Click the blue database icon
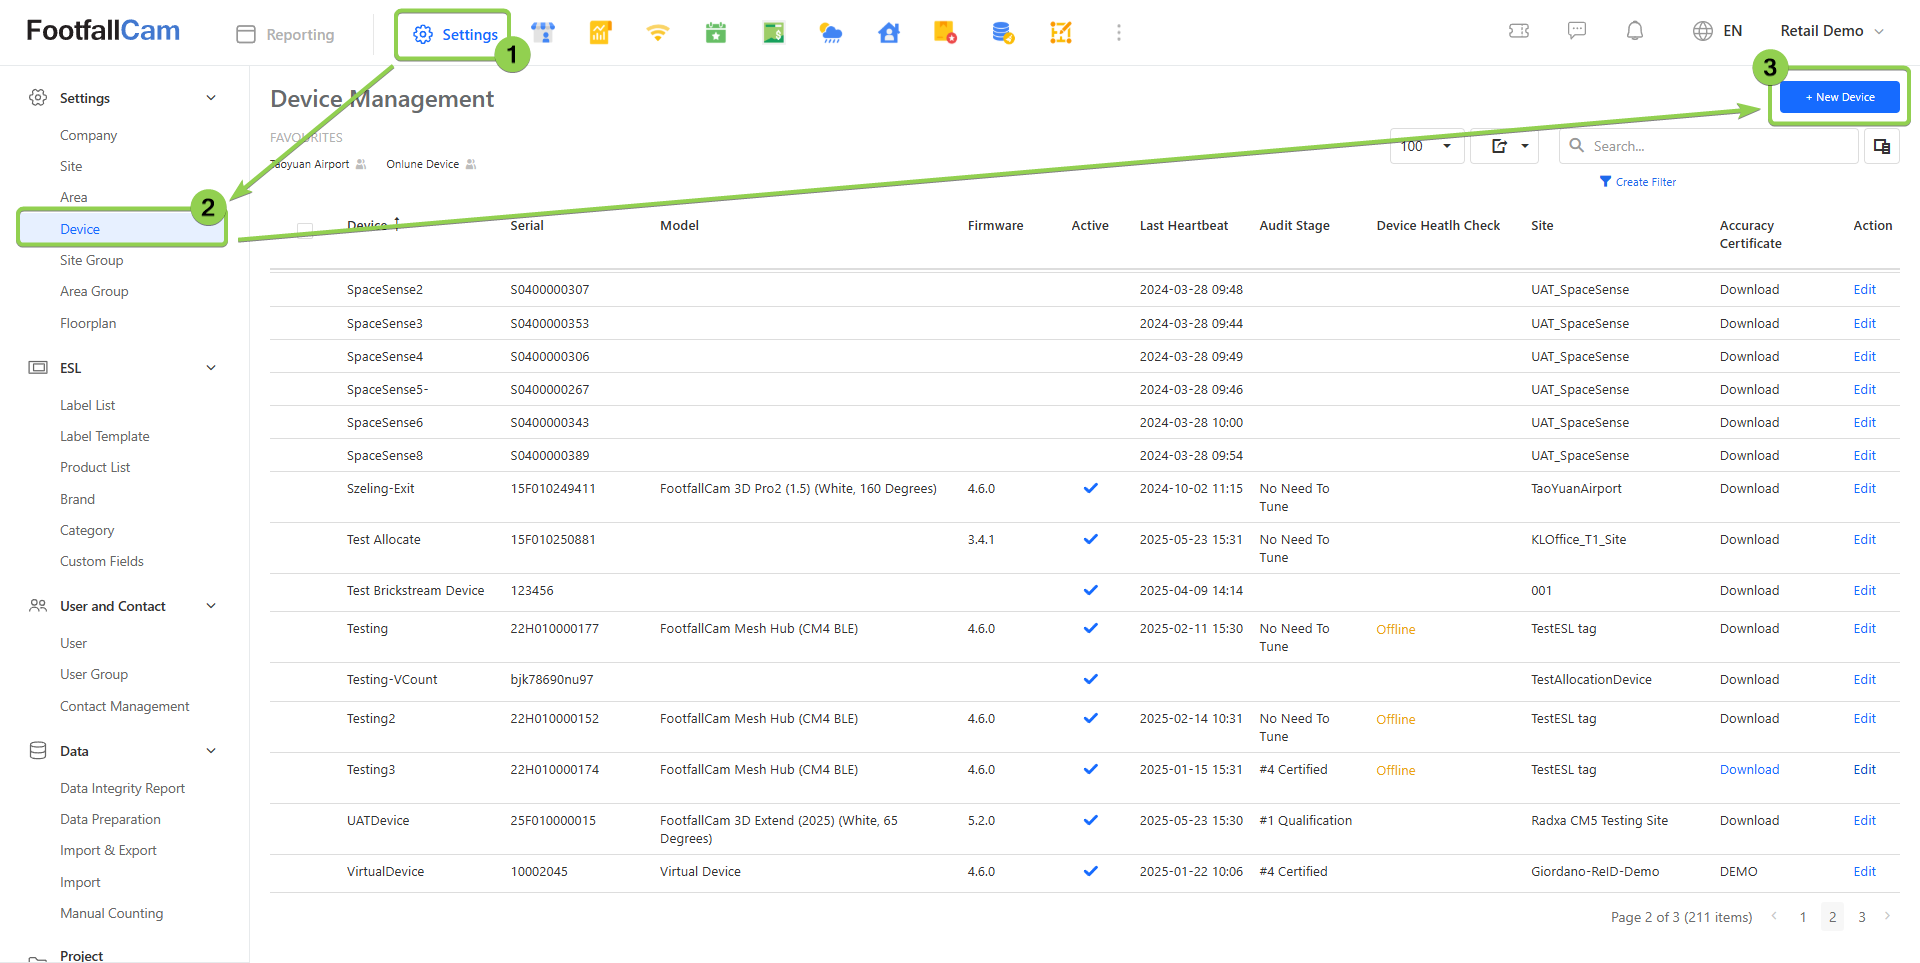 (1003, 33)
